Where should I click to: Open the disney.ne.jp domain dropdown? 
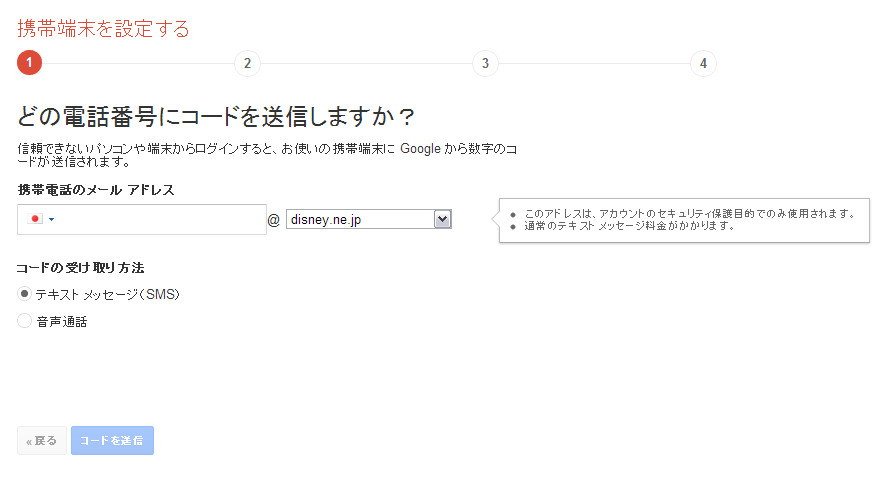click(360, 219)
